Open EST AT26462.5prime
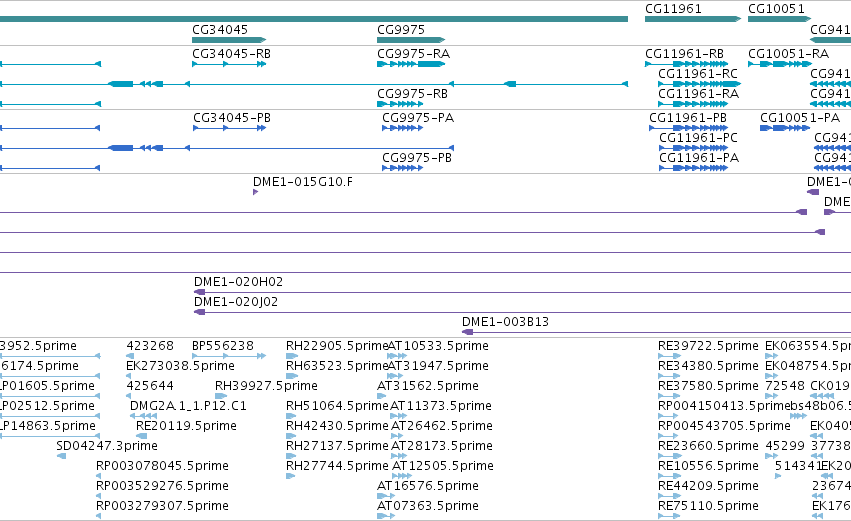Screen dimensions: 851x521 [442, 426]
